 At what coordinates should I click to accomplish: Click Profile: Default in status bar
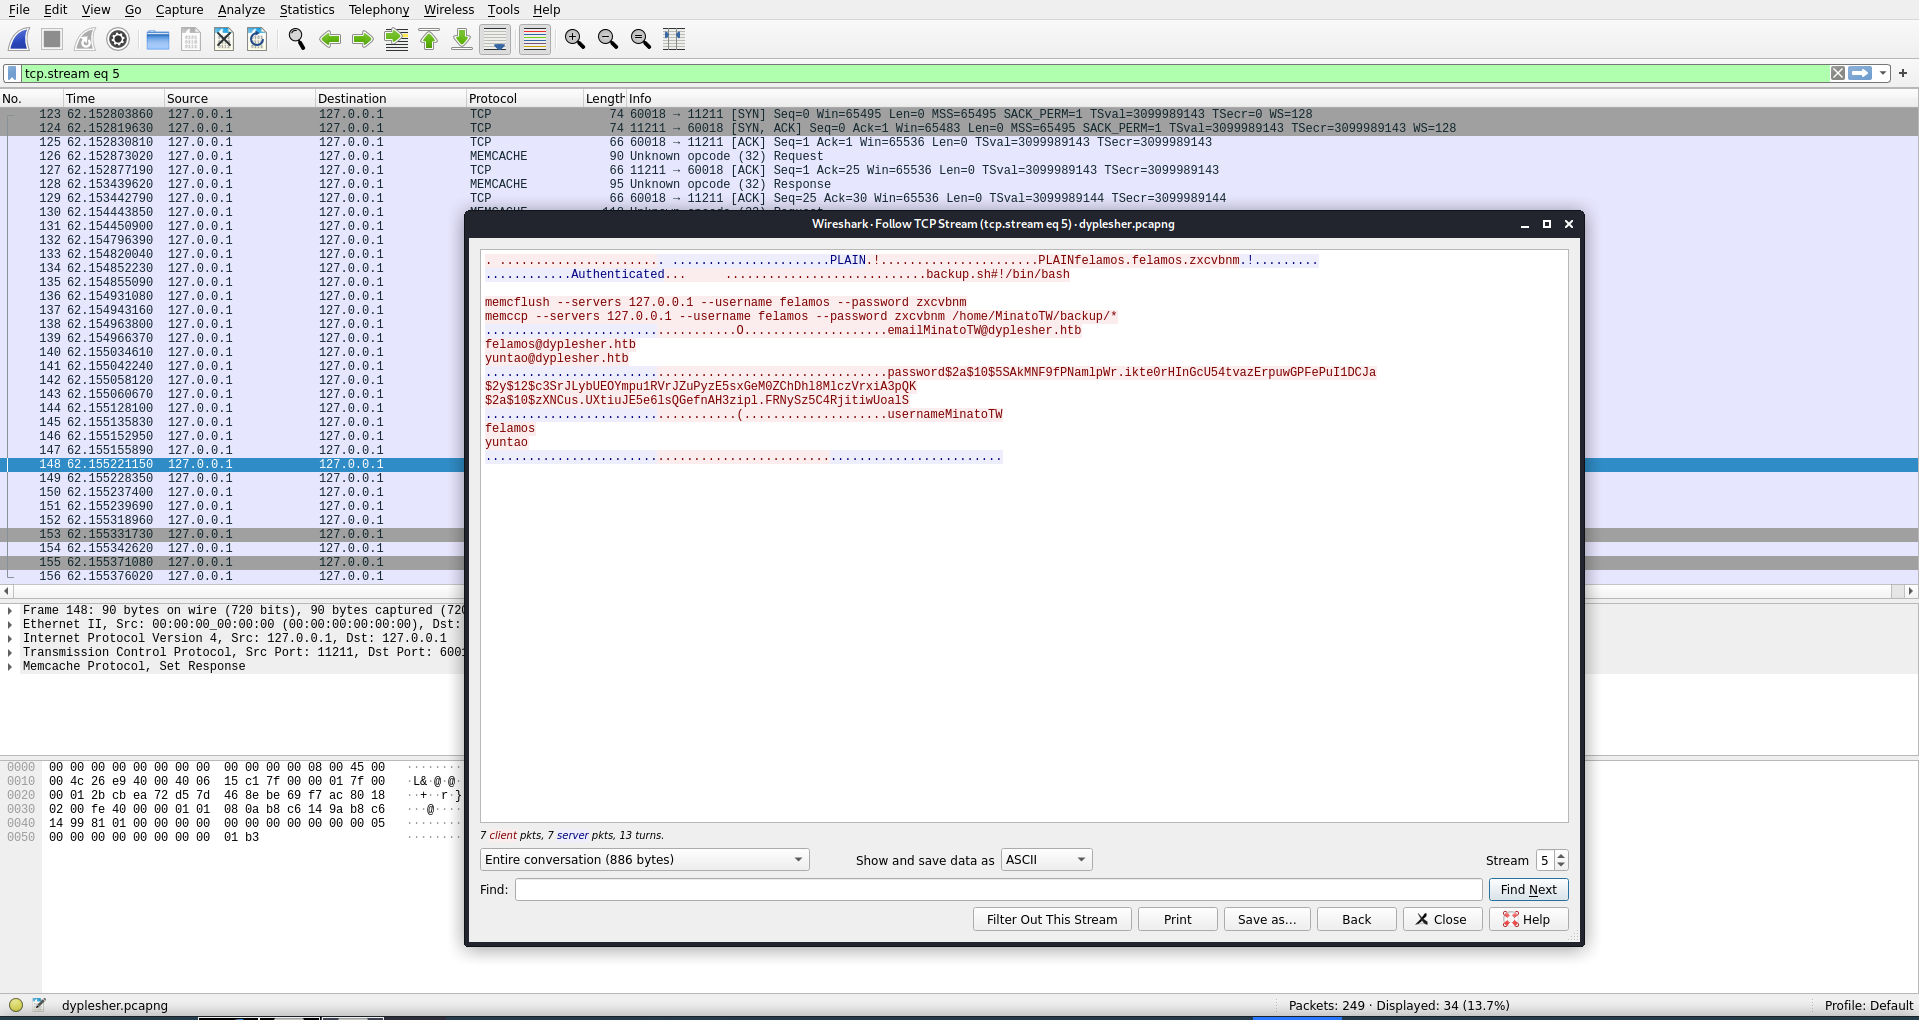(1868, 1005)
